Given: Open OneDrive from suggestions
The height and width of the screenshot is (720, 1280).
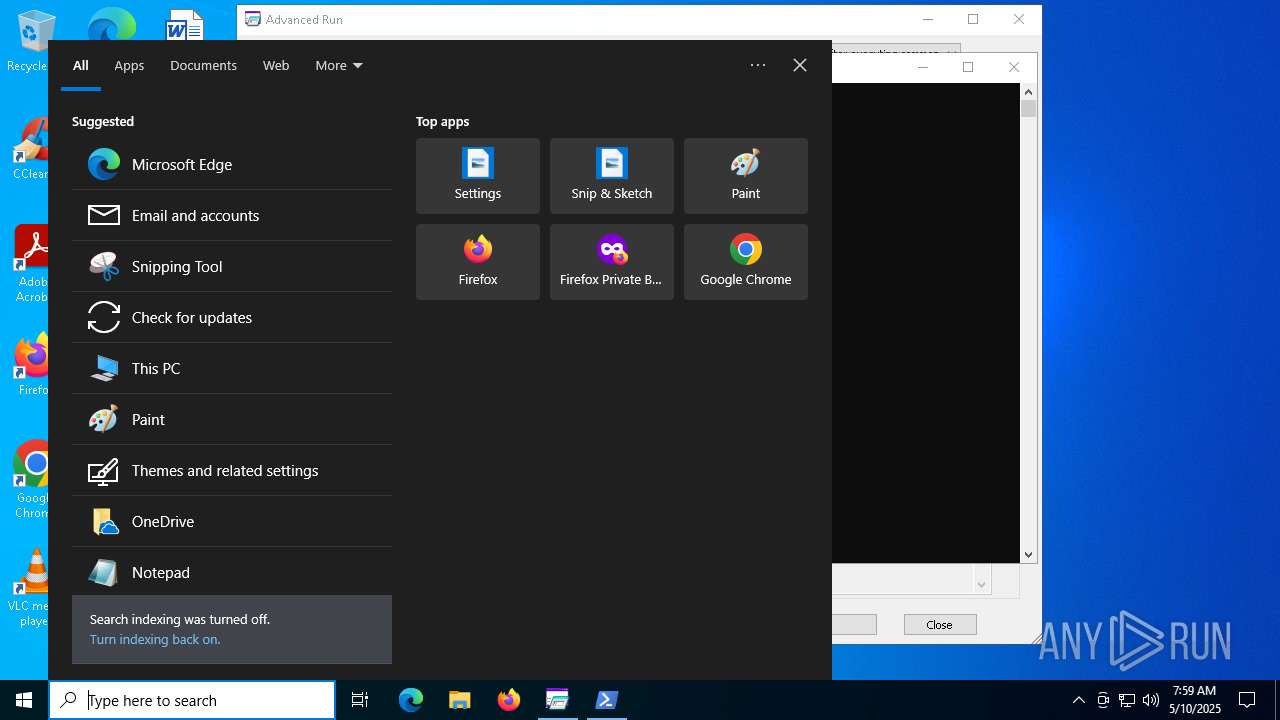Looking at the screenshot, I should (x=232, y=521).
